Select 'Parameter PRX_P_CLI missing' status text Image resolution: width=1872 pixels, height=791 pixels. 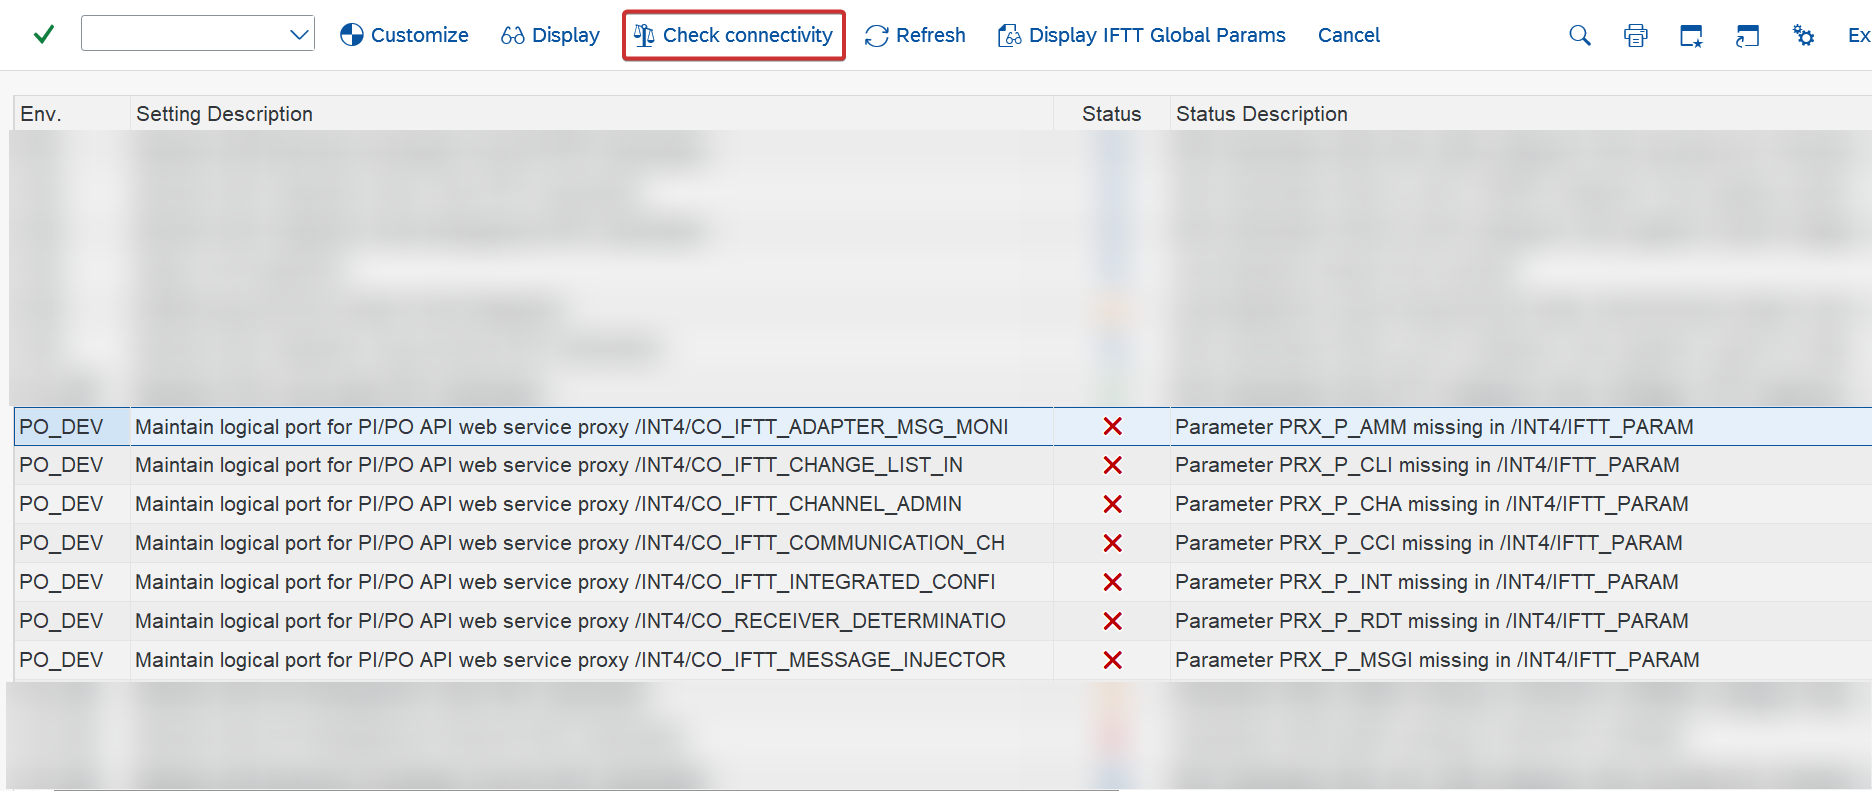1427,465
